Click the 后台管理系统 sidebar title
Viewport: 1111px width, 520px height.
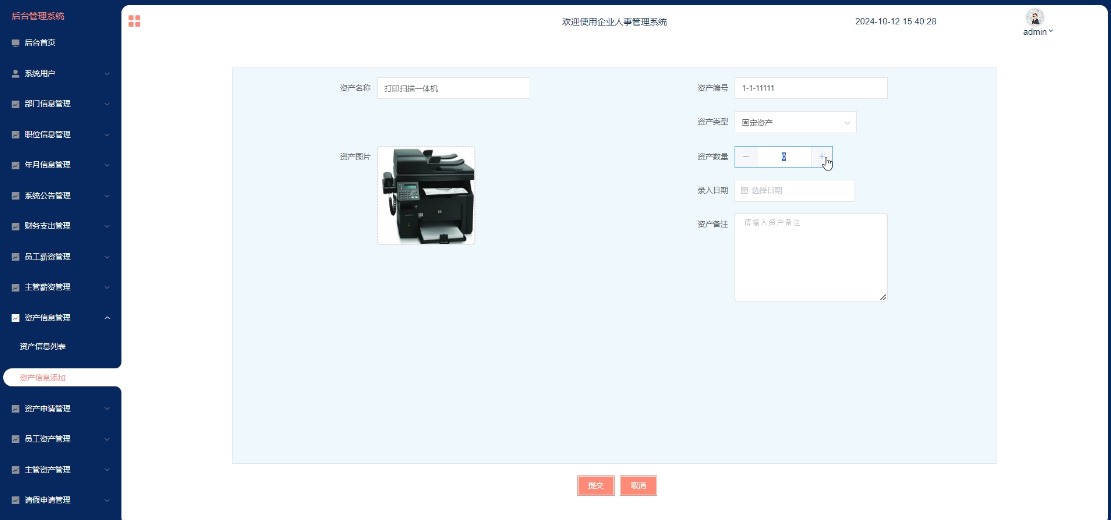38,16
